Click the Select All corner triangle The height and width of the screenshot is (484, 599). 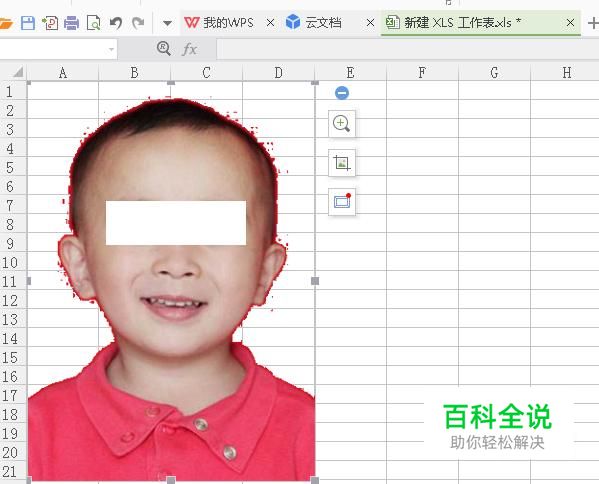coord(18,72)
